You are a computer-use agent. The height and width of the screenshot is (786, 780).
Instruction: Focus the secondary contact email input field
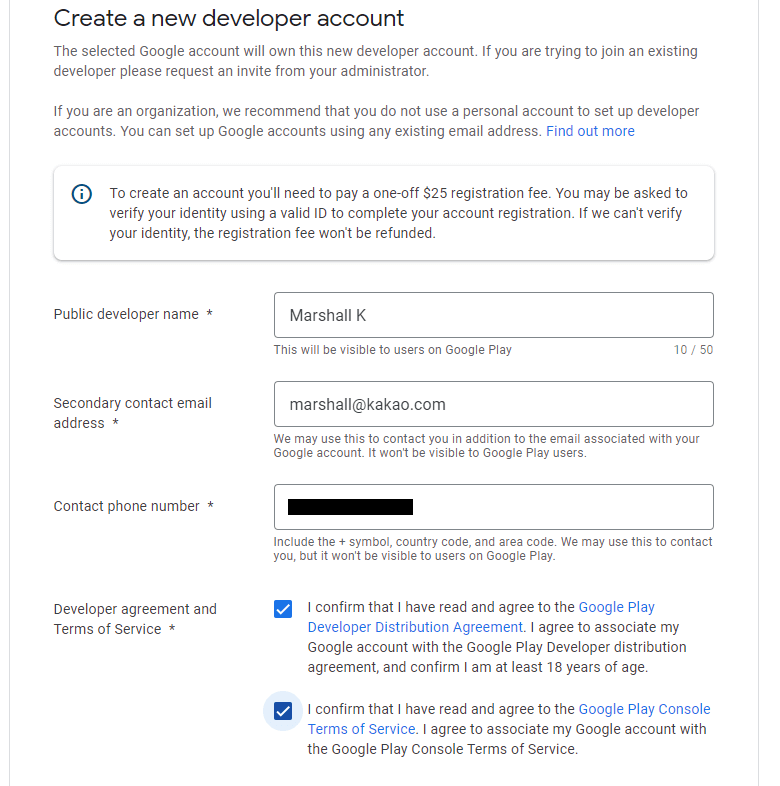tap(493, 404)
